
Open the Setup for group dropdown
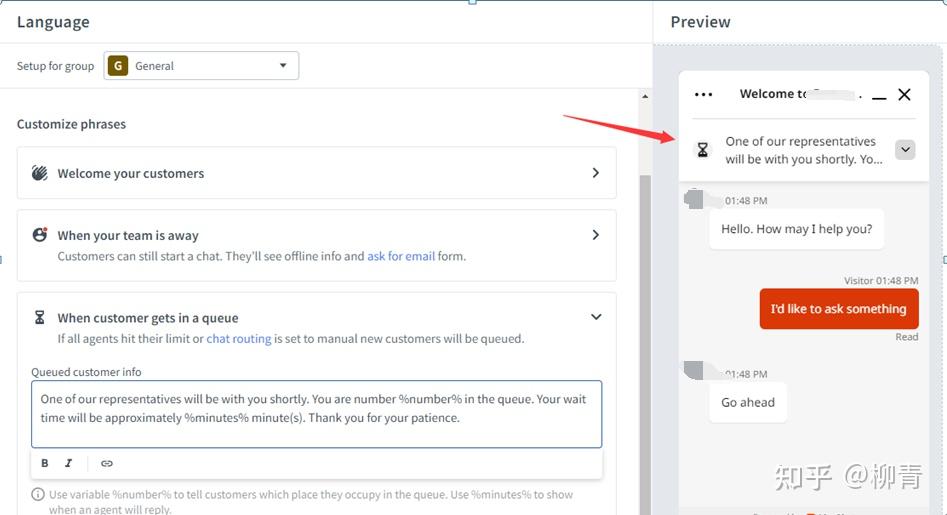(x=201, y=66)
